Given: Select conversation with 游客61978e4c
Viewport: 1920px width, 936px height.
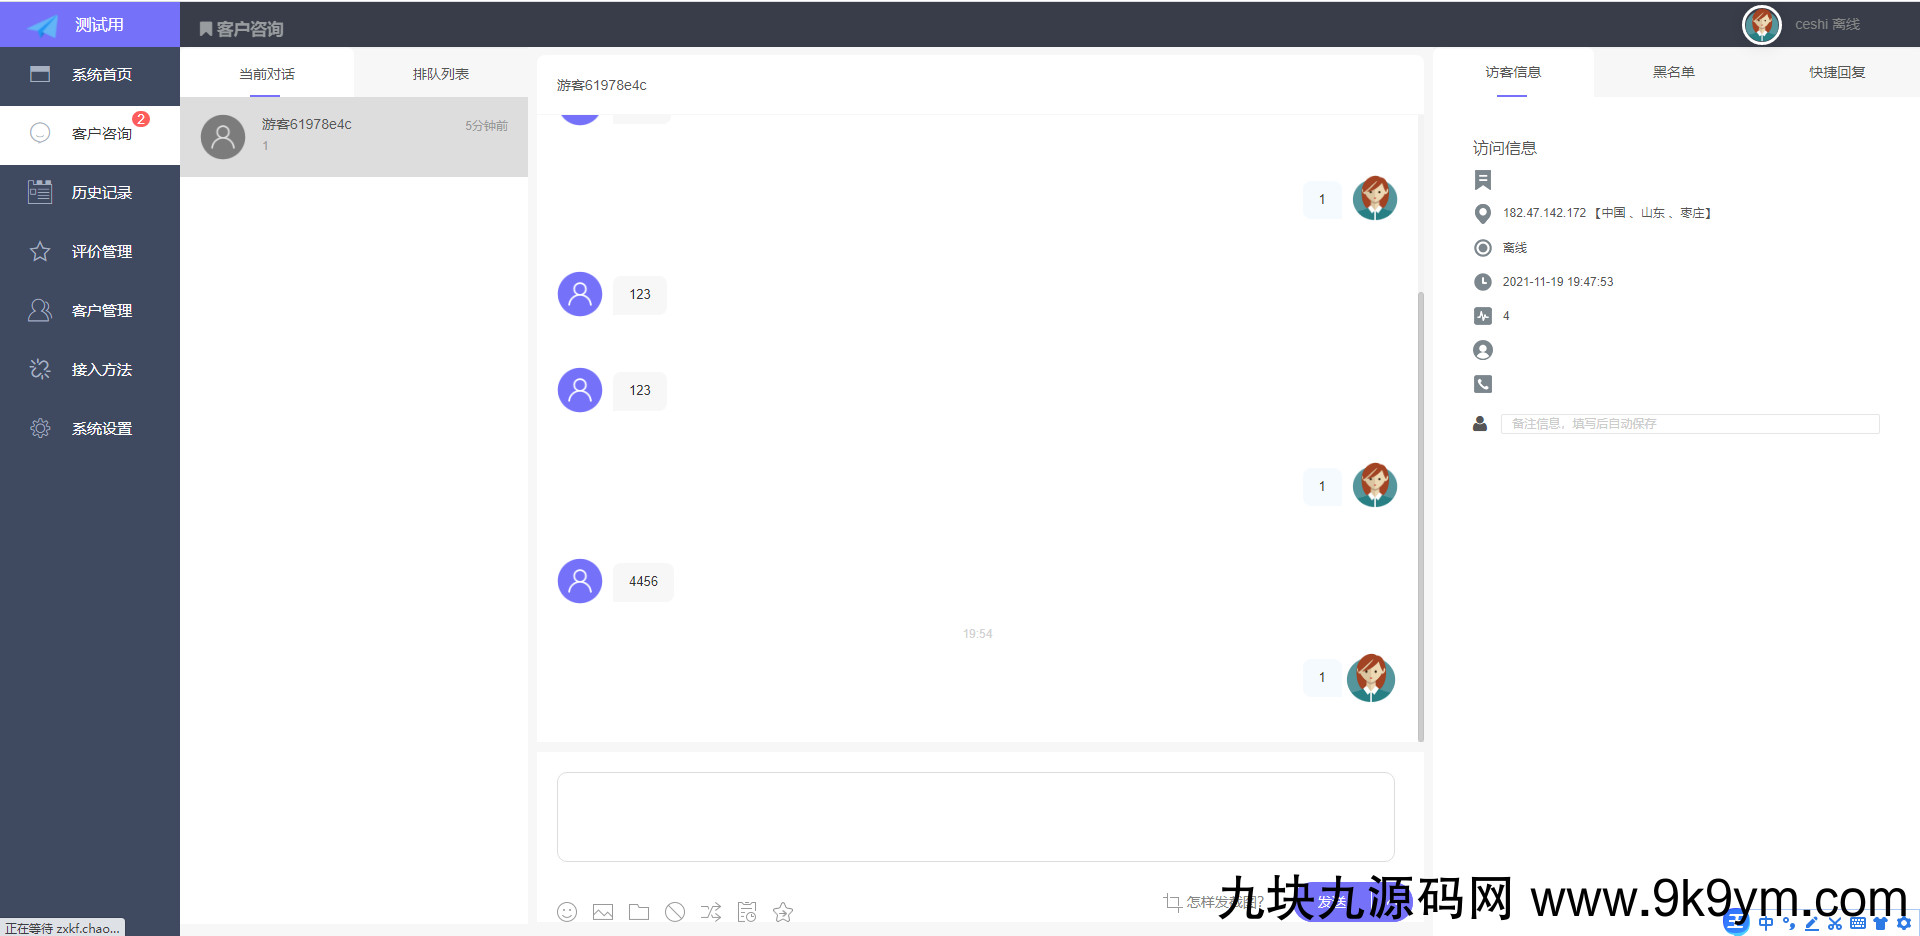Looking at the screenshot, I should click(x=354, y=137).
